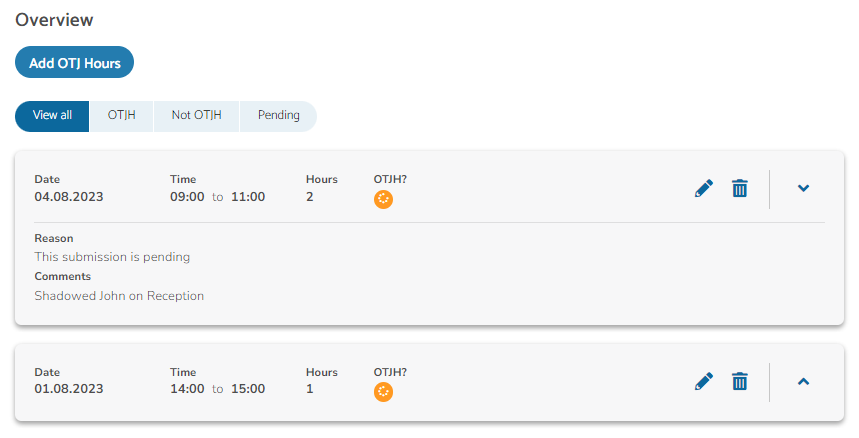Delete the 01.08.2023 entry using trash icon
This screenshot has height=438, width=859.
pyautogui.click(x=740, y=381)
